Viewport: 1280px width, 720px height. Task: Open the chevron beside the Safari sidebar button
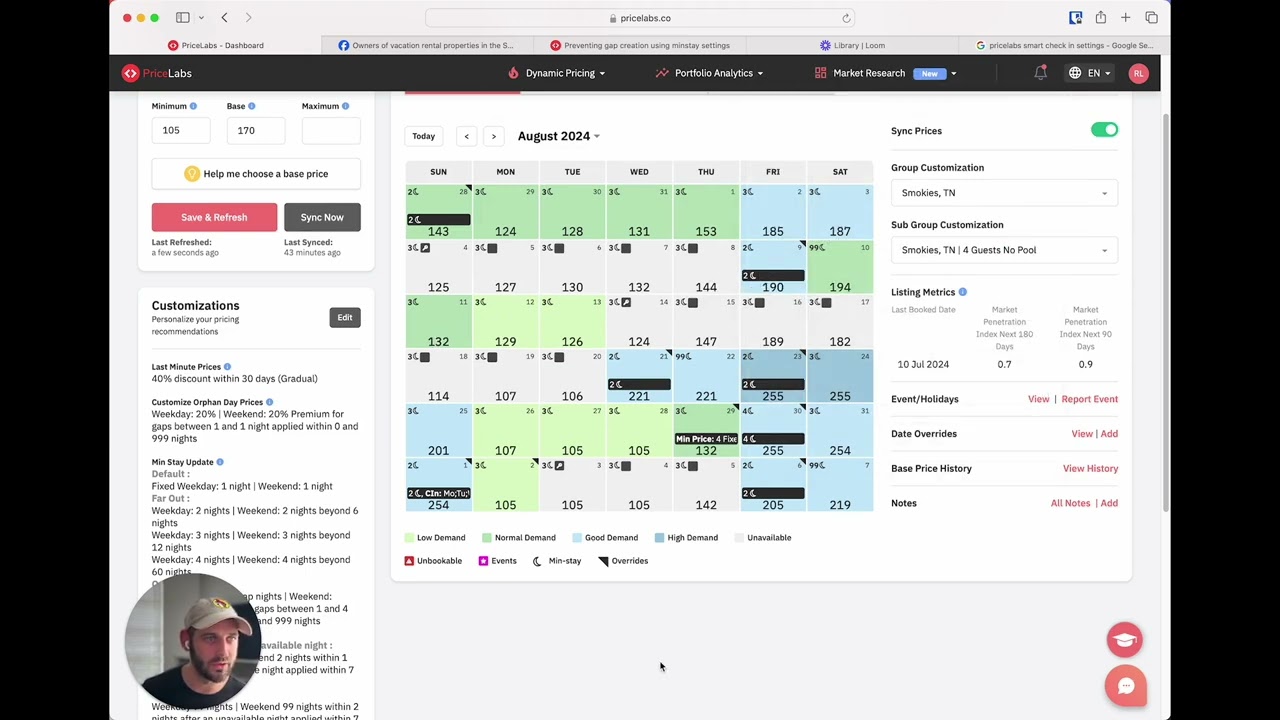coord(201,18)
